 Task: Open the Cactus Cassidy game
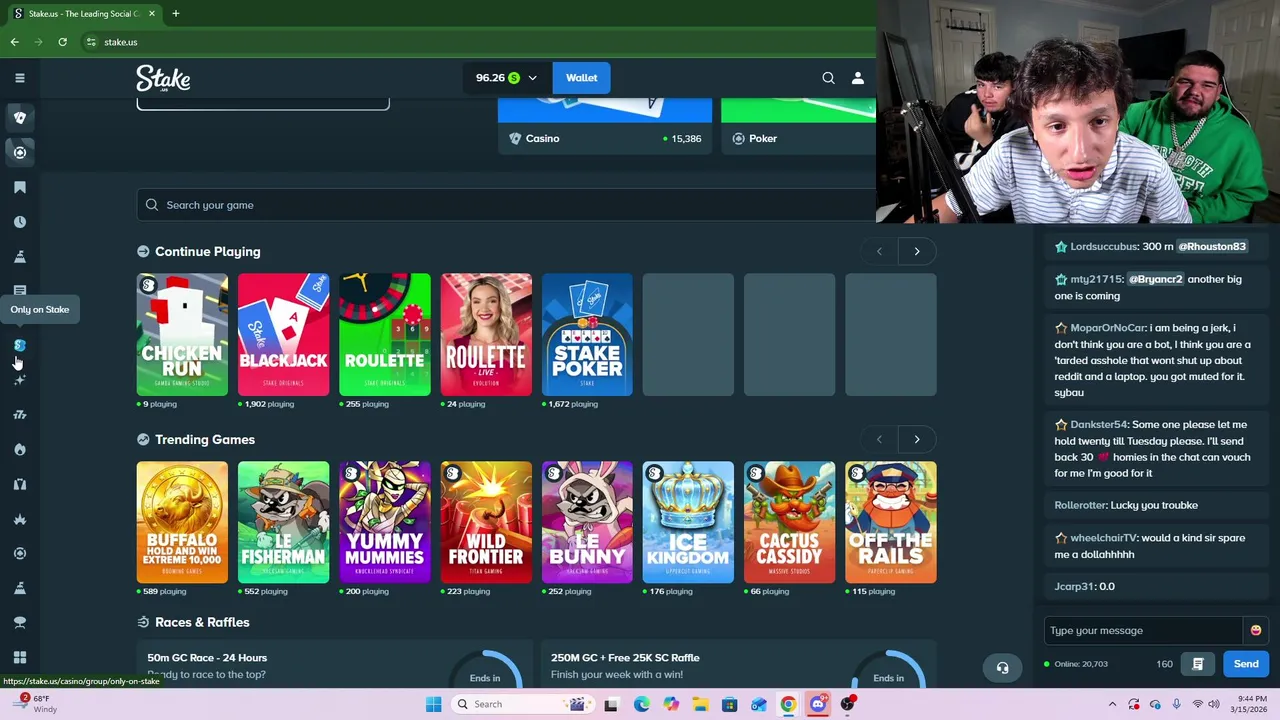click(789, 522)
